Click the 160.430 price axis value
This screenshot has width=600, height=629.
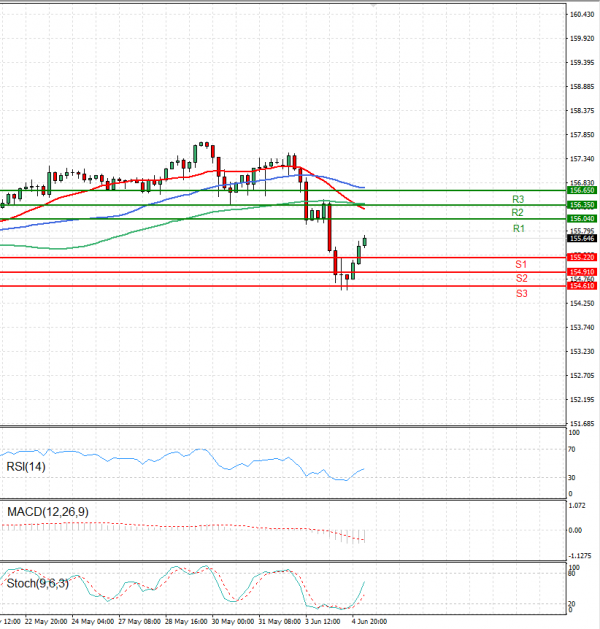click(x=582, y=14)
